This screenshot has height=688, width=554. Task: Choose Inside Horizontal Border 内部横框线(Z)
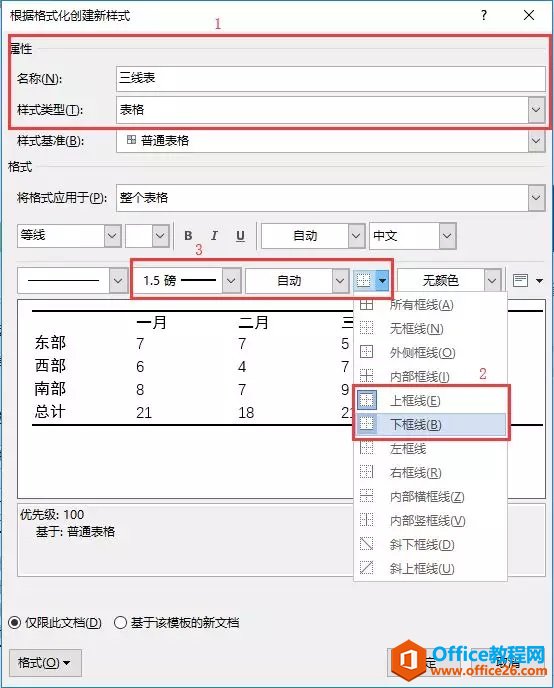coord(430,496)
